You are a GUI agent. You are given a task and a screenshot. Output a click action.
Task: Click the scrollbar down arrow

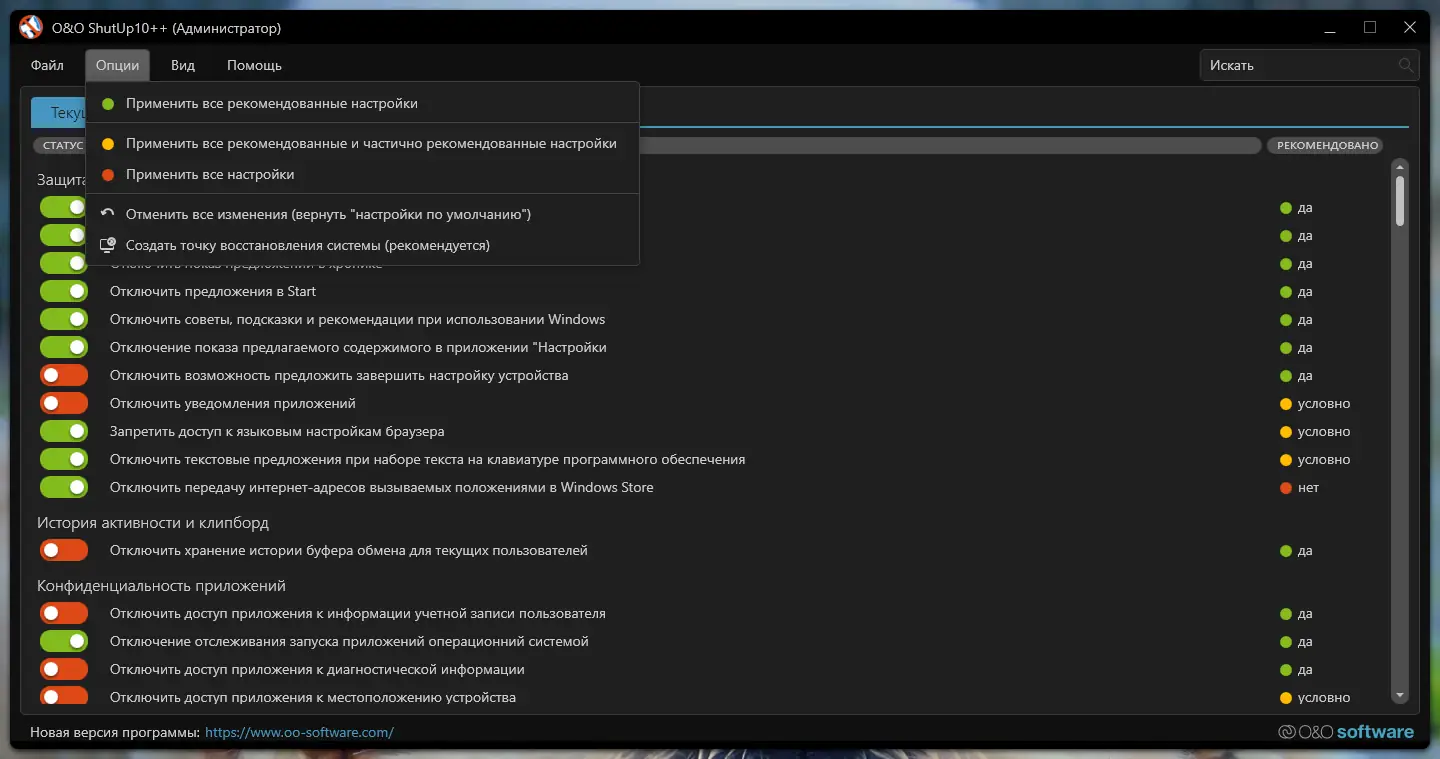[x=1400, y=696]
